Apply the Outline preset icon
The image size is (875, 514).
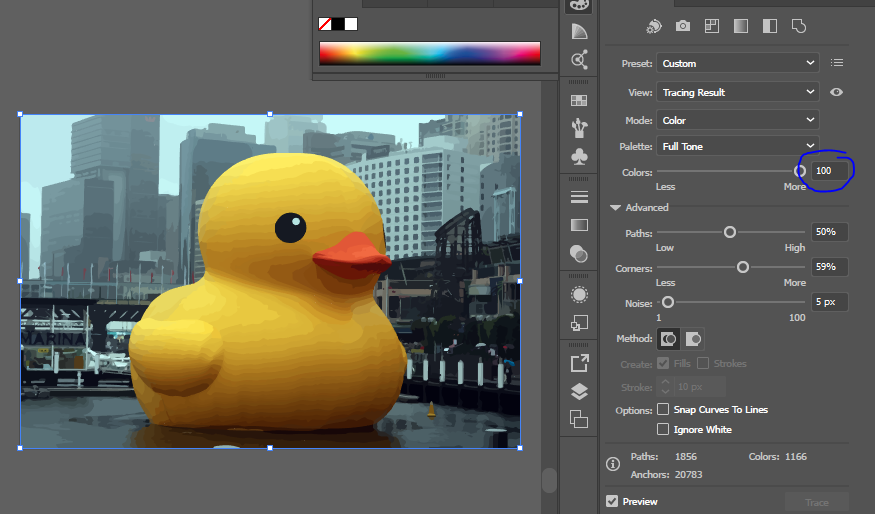[799, 26]
